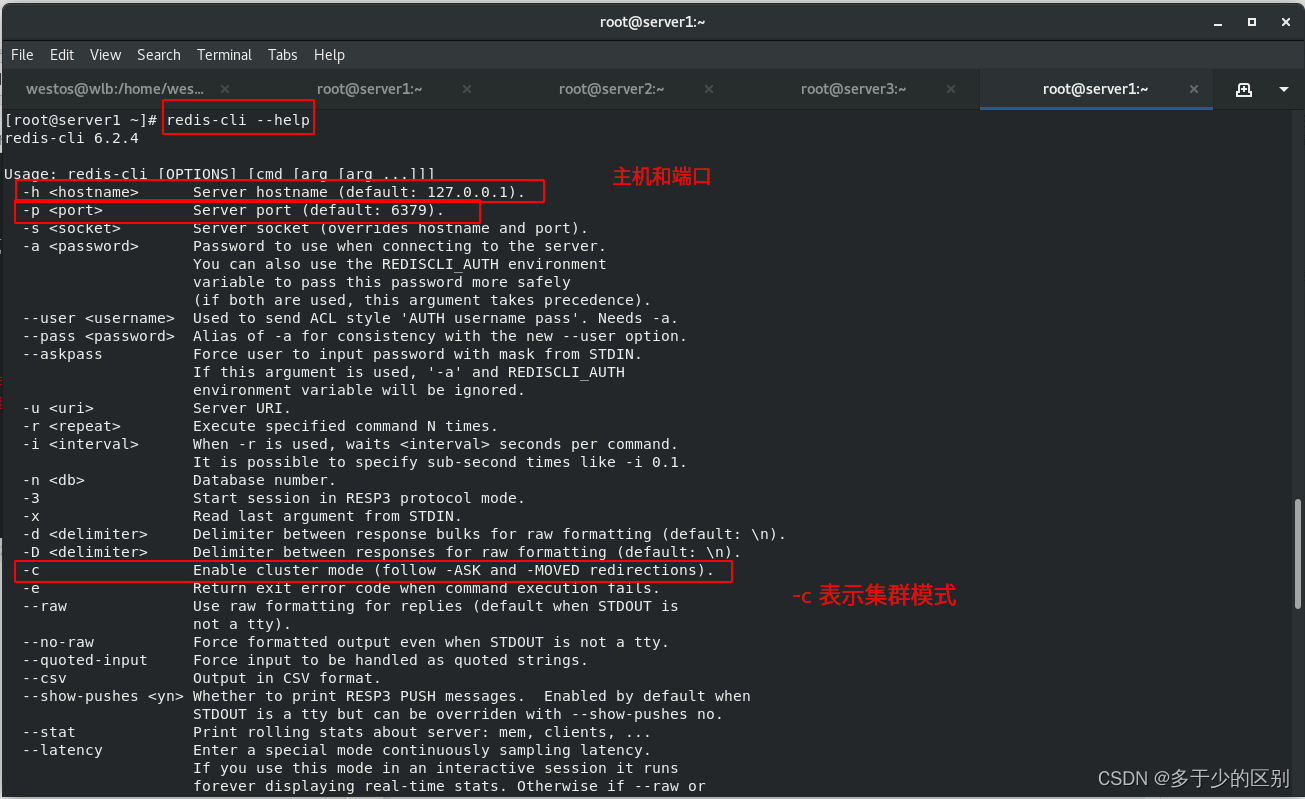Open the File menu
The image size is (1305, 799).
[x=22, y=55]
